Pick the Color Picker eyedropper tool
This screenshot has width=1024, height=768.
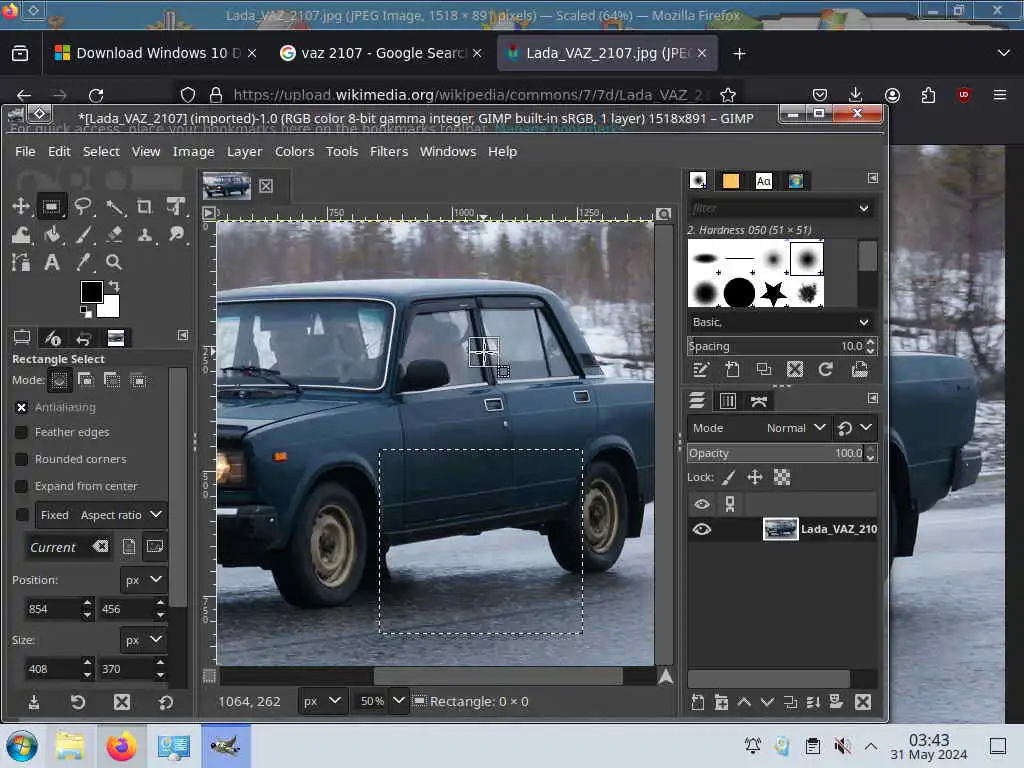(83, 263)
